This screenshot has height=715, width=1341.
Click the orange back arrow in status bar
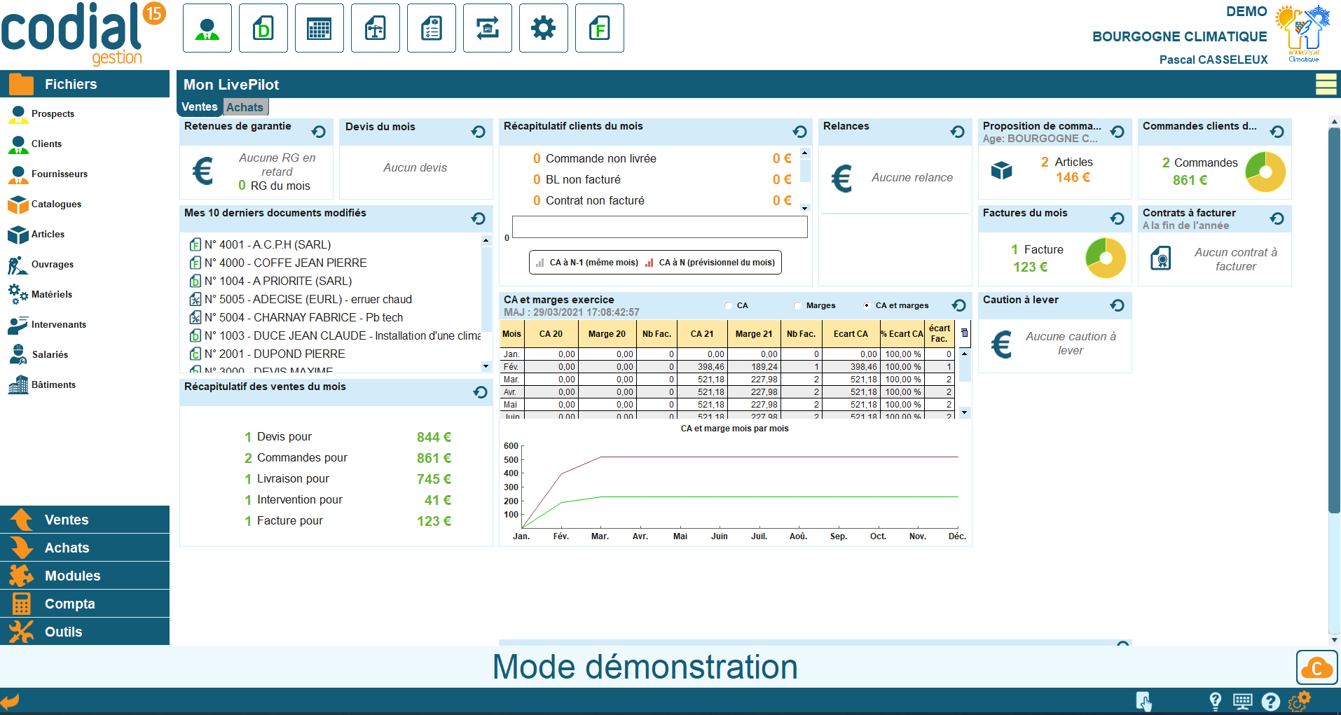(10, 702)
